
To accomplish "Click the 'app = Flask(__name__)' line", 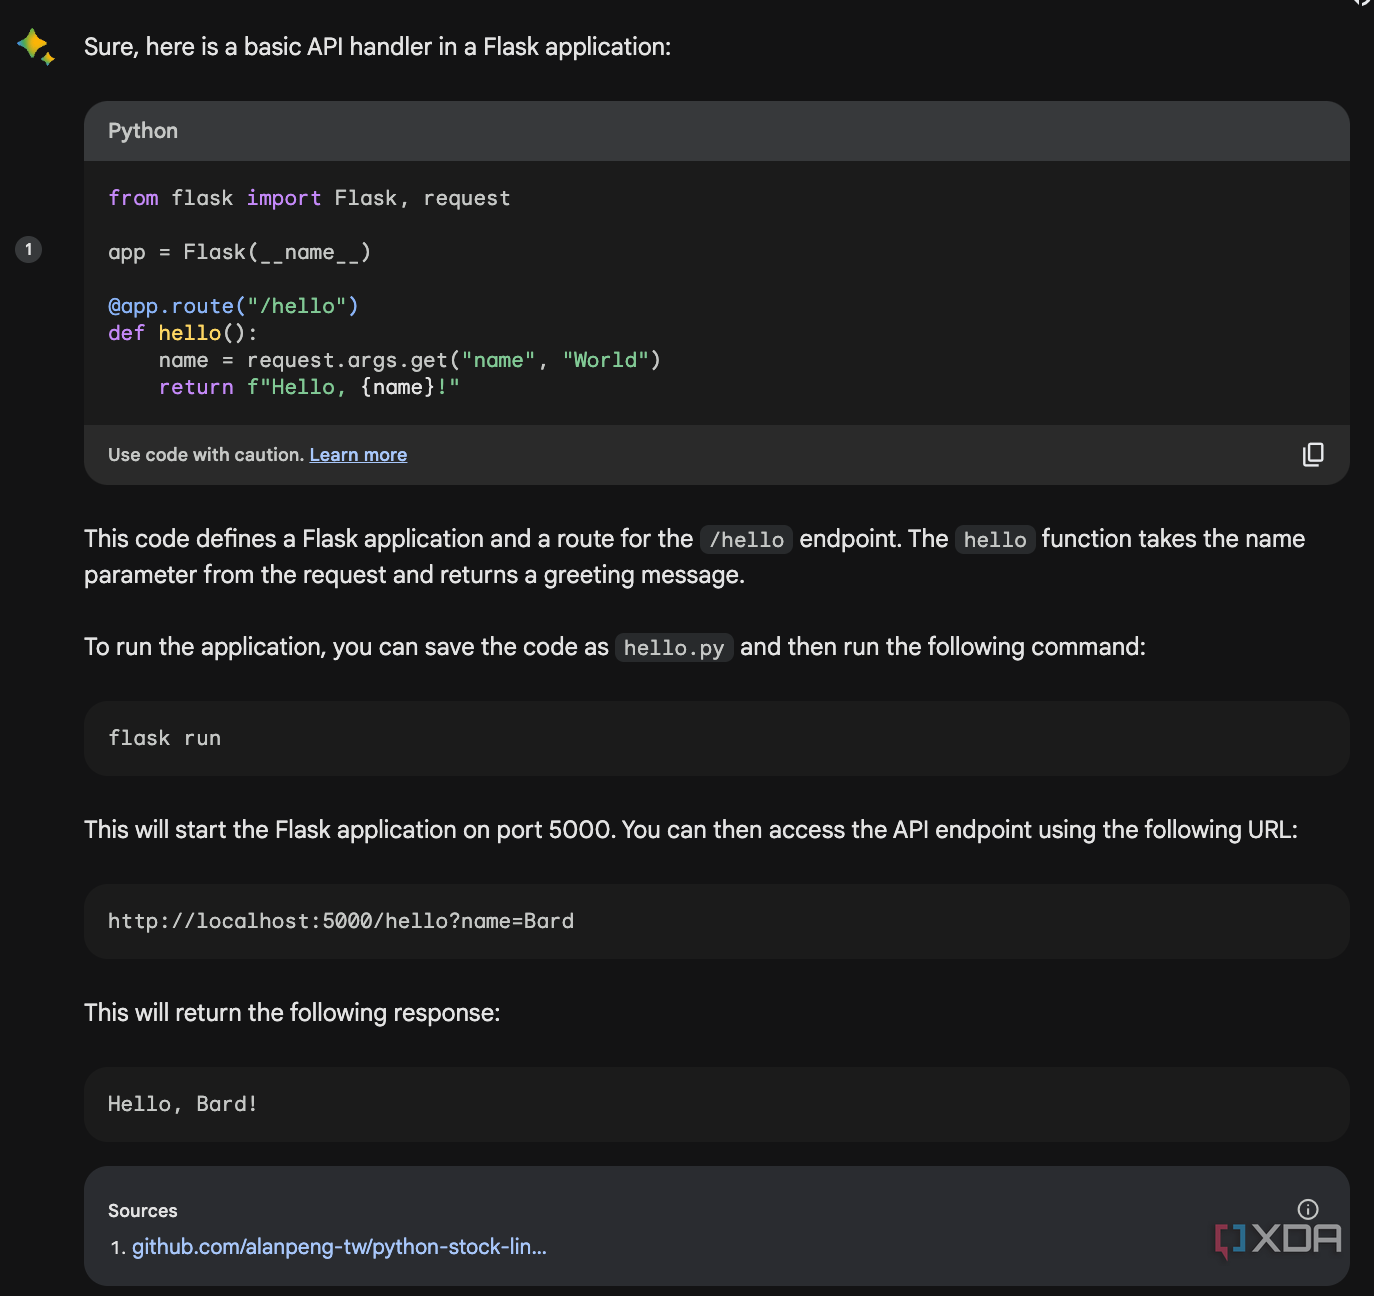I will tap(240, 252).
